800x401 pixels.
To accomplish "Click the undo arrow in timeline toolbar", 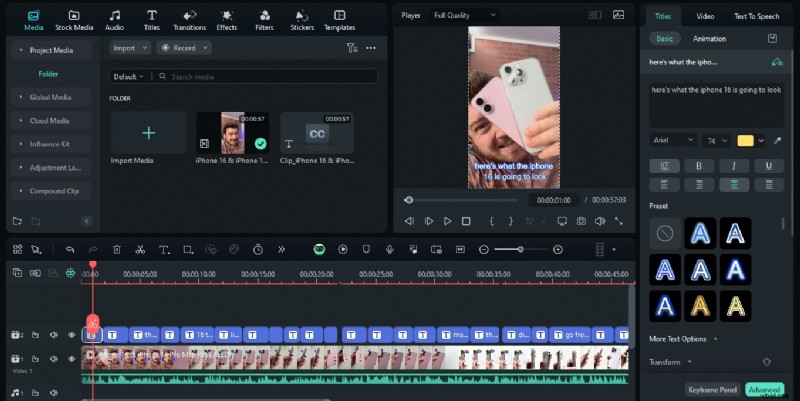I will (x=70, y=249).
